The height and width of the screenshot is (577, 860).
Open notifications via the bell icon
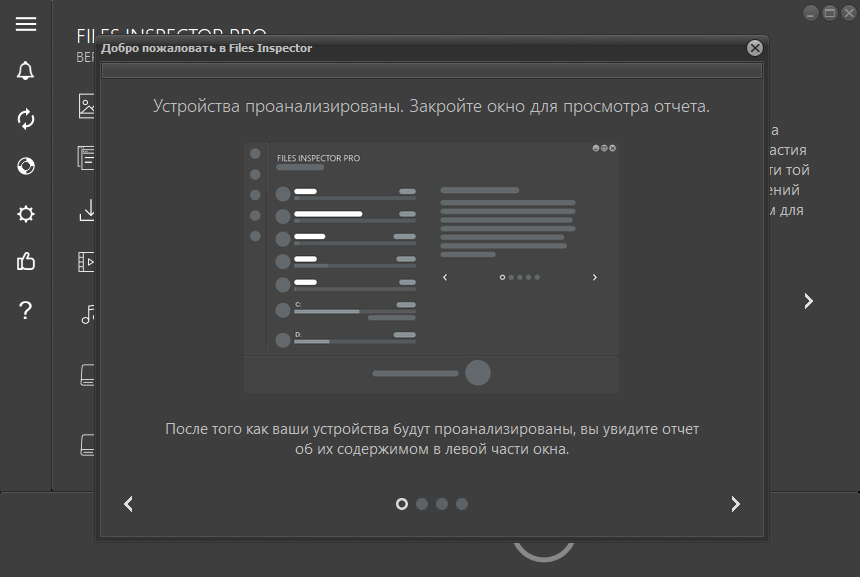pyautogui.click(x=26, y=71)
